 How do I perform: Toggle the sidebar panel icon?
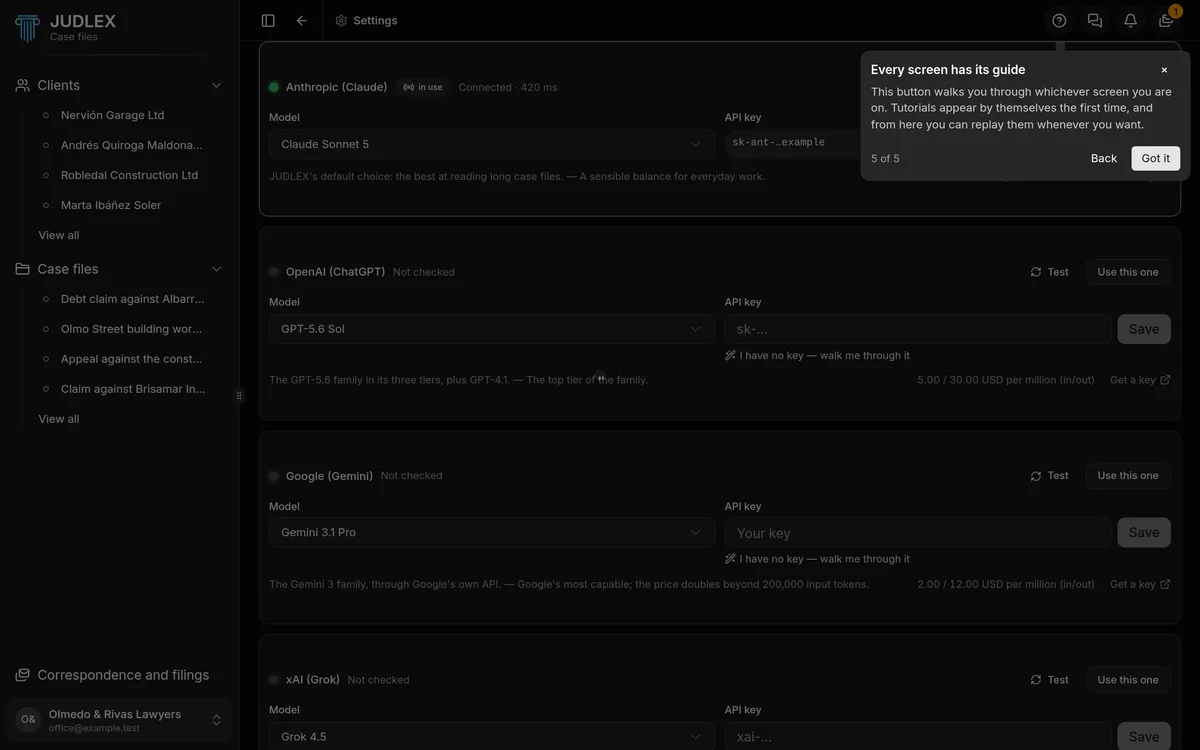coord(268,20)
